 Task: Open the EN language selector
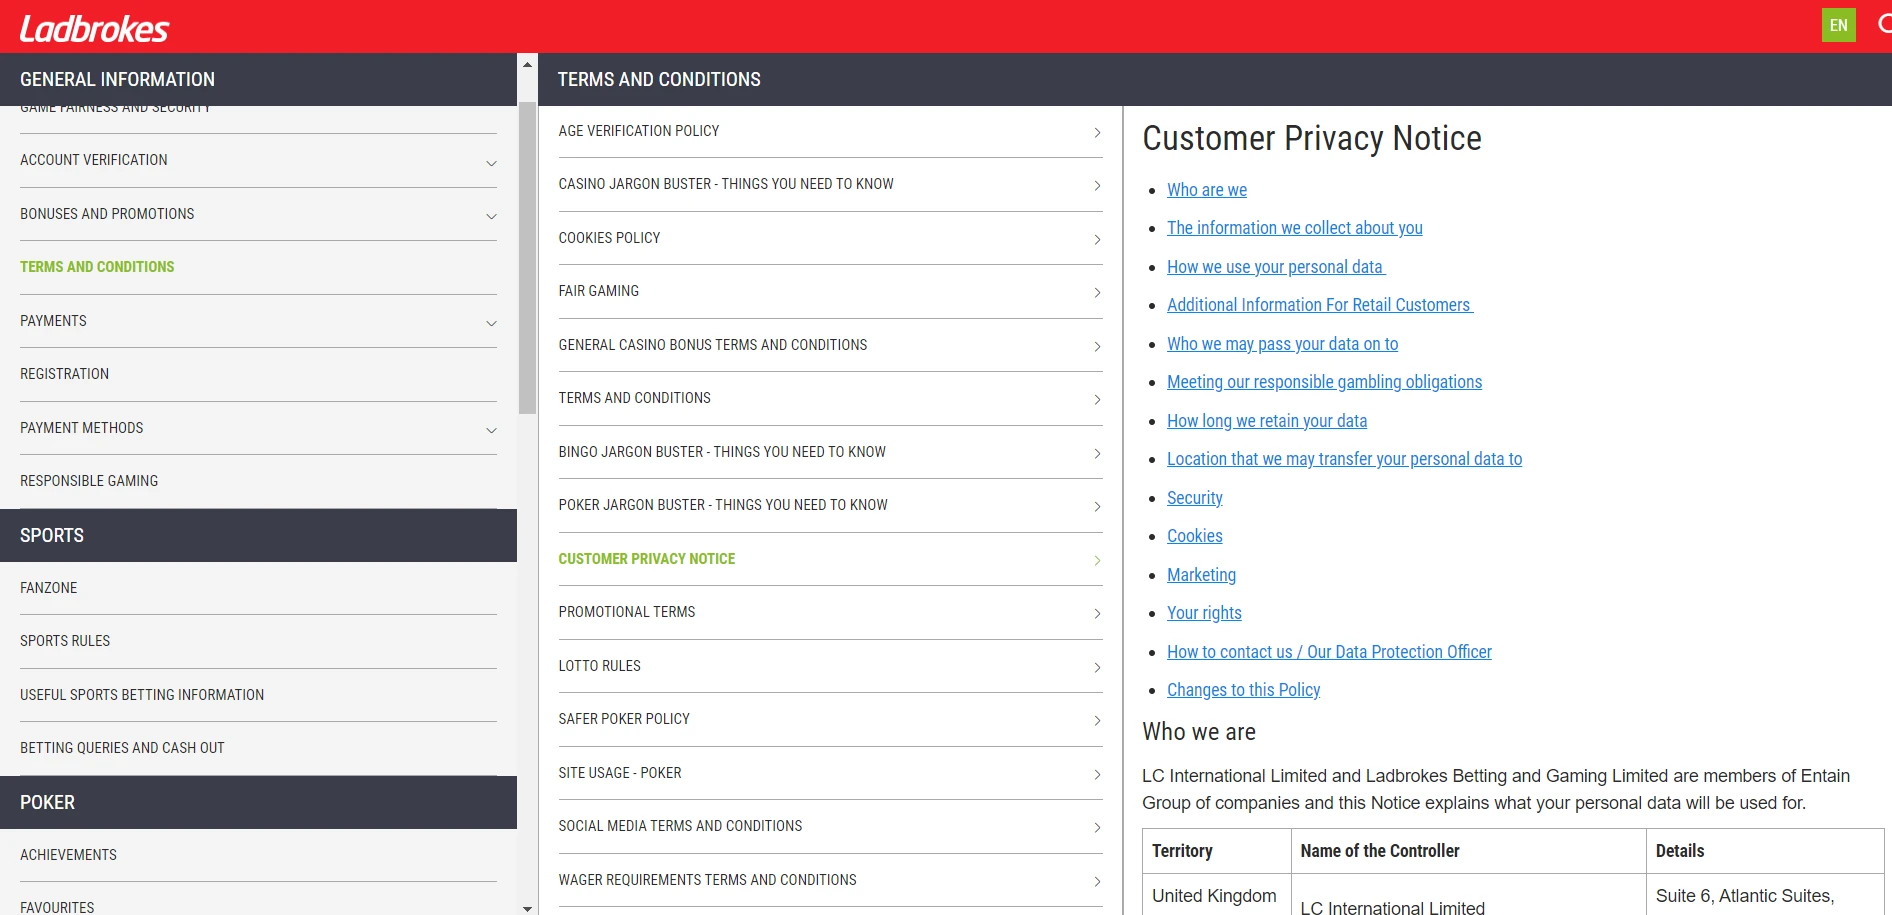click(1838, 25)
